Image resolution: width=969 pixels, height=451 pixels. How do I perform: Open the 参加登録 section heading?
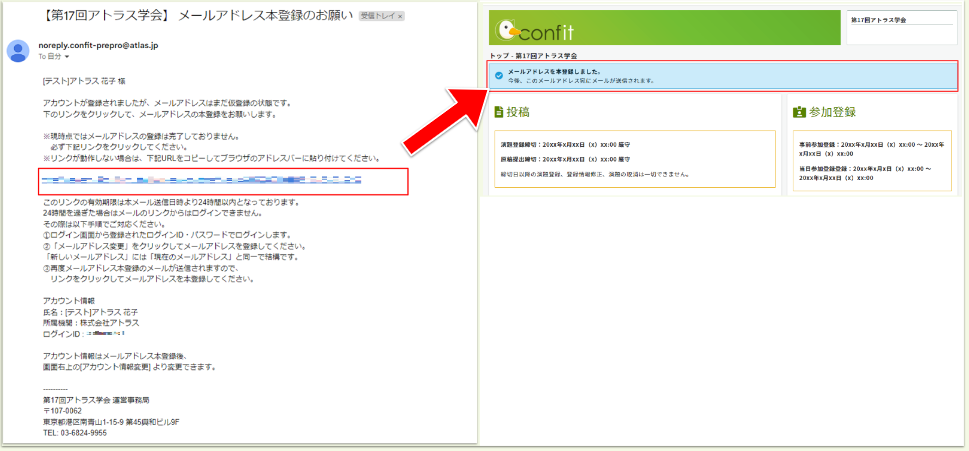[831, 112]
